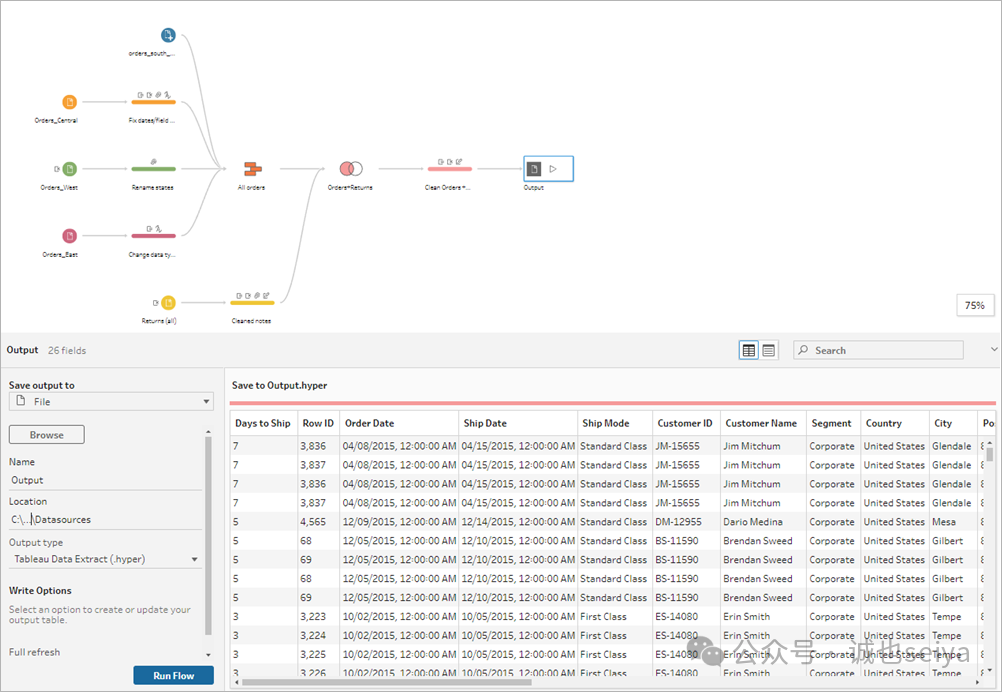Click the Customer ID column header

pos(686,423)
